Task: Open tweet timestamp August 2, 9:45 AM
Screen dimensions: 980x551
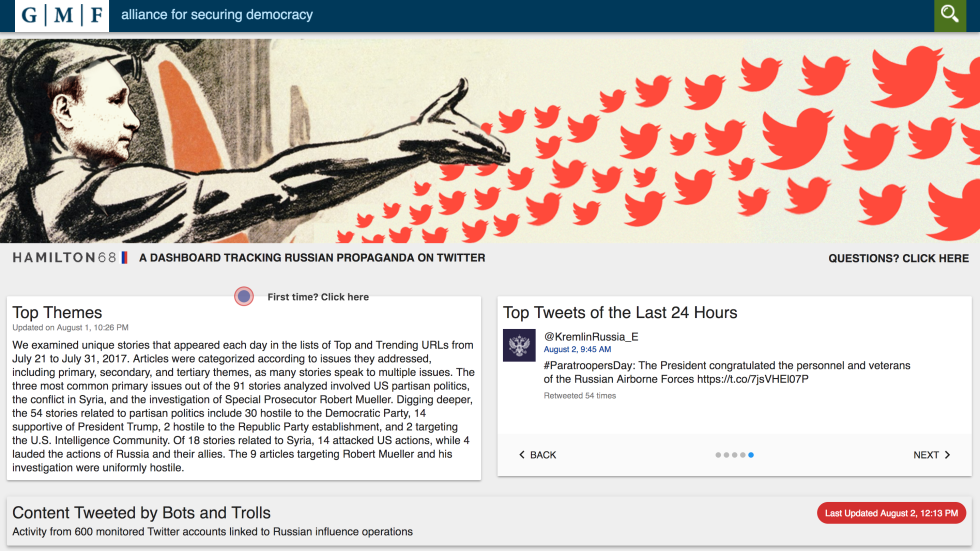Action: pyautogui.click(x=577, y=349)
